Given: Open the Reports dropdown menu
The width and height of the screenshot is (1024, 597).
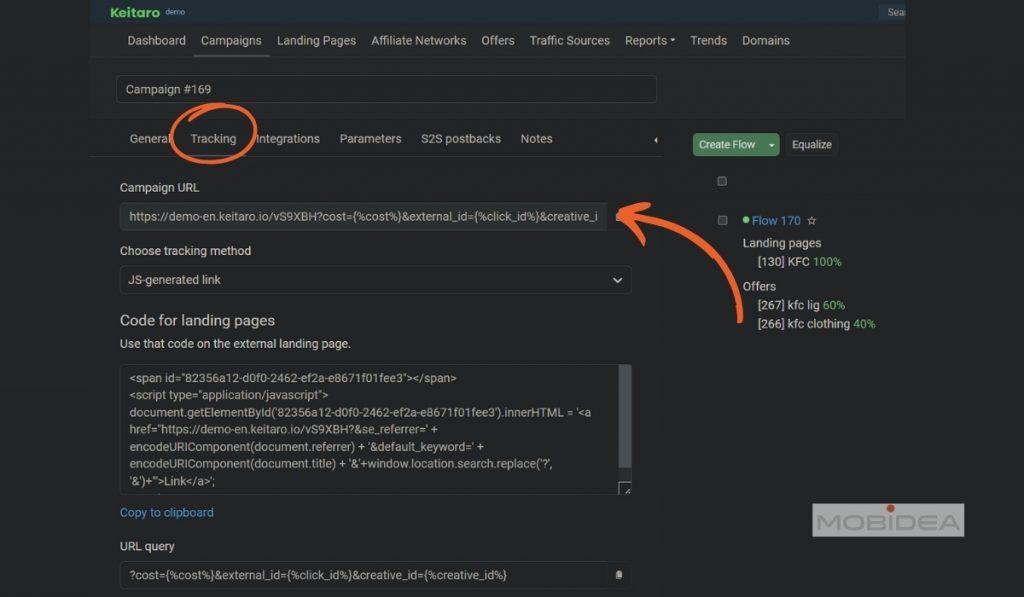Looking at the screenshot, I should pyautogui.click(x=649, y=41).
